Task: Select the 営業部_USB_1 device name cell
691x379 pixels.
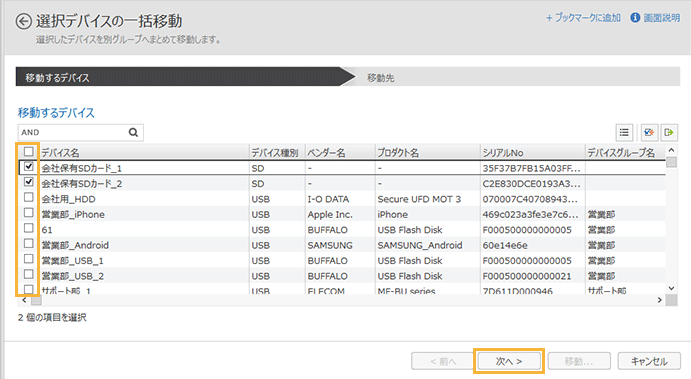Action: pos(144,260)
